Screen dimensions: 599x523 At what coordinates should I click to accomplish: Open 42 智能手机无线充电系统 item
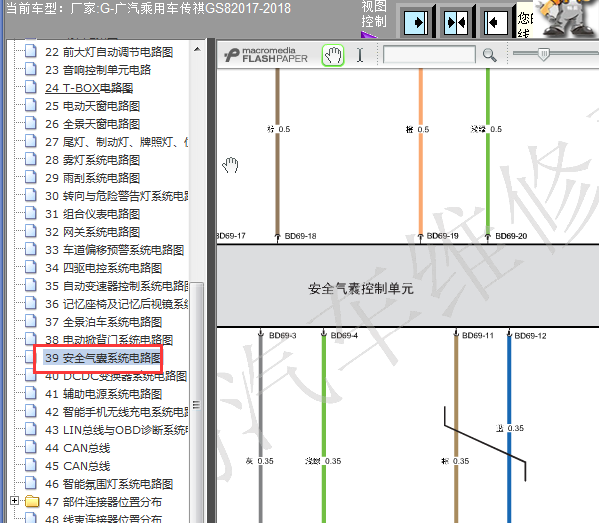tap(117, 412)
